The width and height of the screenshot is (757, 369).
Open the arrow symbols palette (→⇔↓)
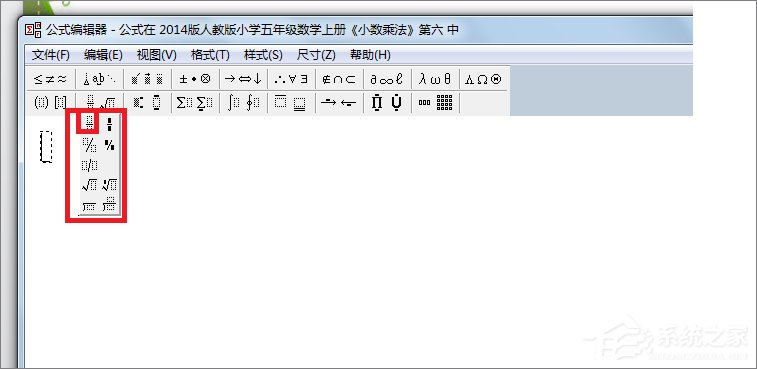243,79
